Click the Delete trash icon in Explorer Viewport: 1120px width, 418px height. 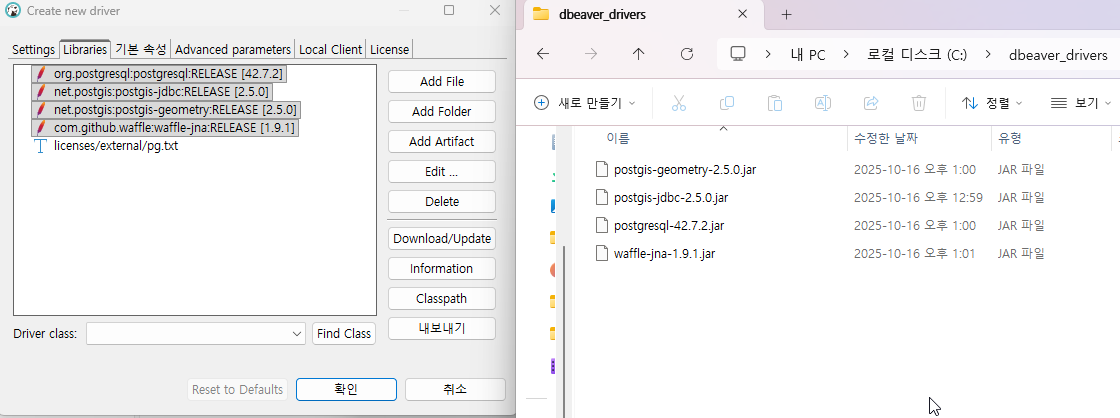(x=919, y=103)
